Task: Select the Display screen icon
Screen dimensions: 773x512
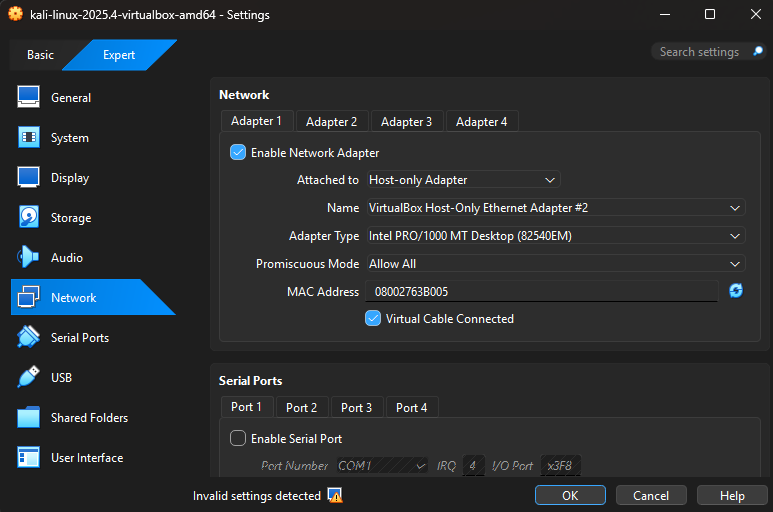Action: click(29, 177)
